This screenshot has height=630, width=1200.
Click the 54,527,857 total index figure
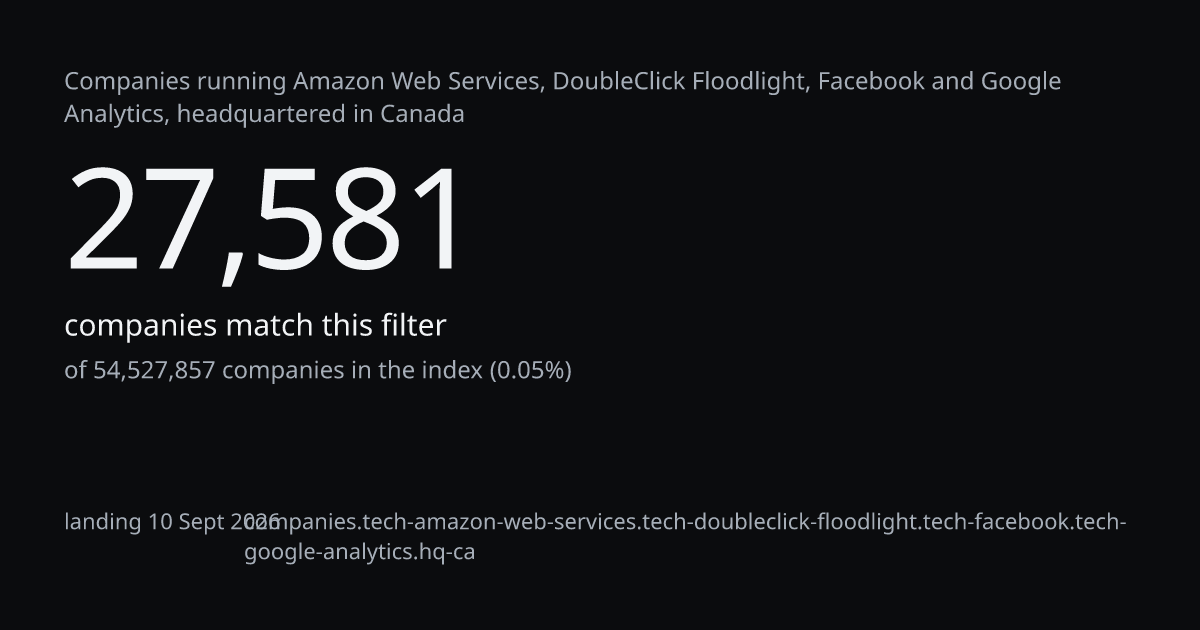pos(154,371)
